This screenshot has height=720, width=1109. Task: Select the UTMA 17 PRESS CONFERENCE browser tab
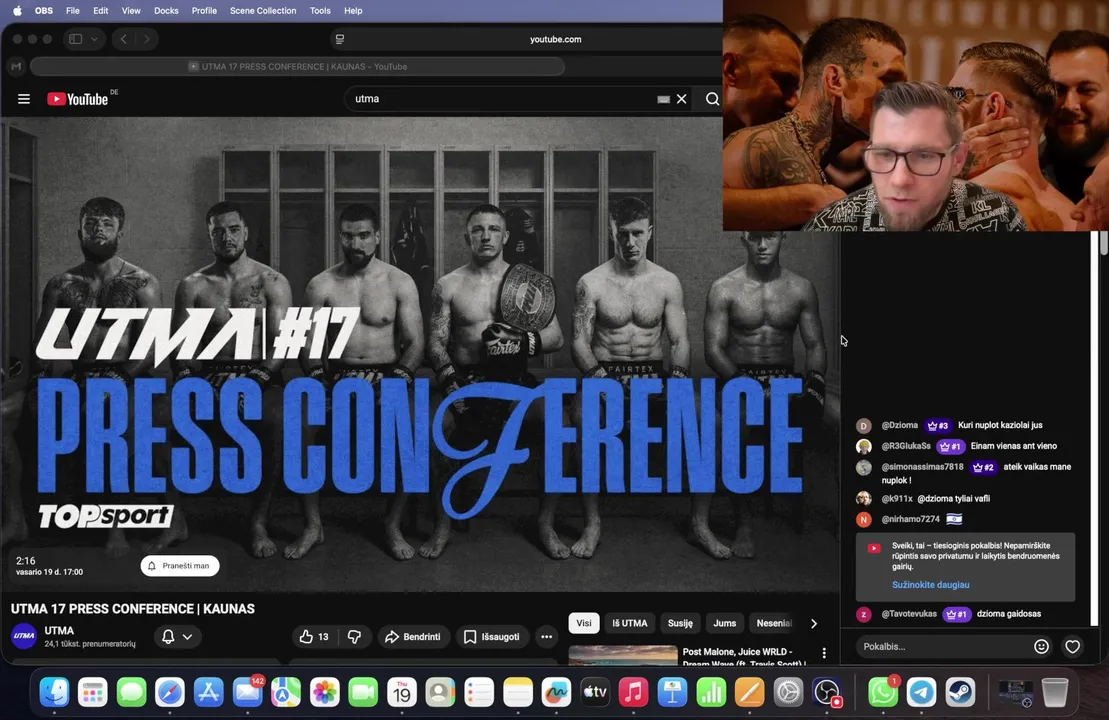point(298,66)
